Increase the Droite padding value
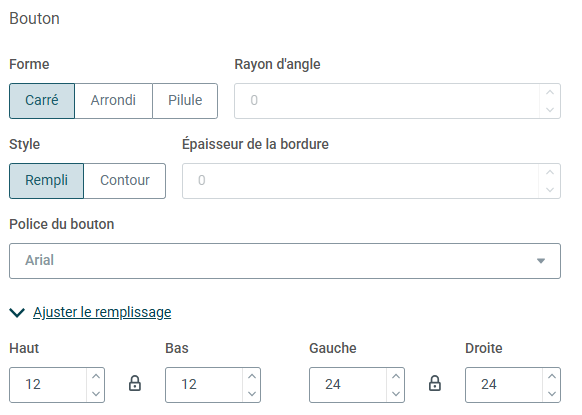The height and width of the screenshot is (415, 582). (552, 376)
